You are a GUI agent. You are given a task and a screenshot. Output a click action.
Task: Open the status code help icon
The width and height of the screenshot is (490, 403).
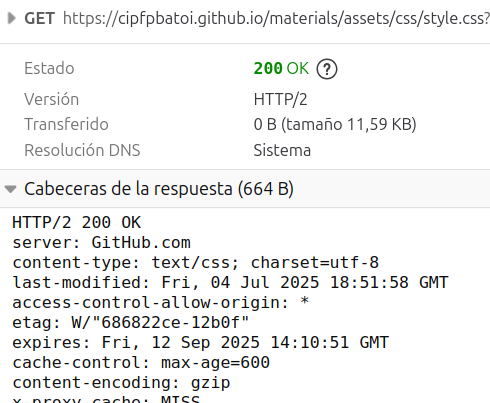click(x=327, y=69)
